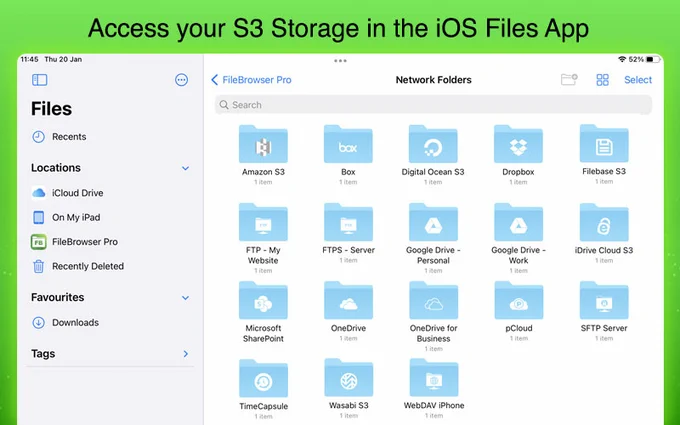This screenshot has width=680, height=425.
Task: Open the more options ellipsis menu
Action: pyautogui.click(x=181, y=80)
